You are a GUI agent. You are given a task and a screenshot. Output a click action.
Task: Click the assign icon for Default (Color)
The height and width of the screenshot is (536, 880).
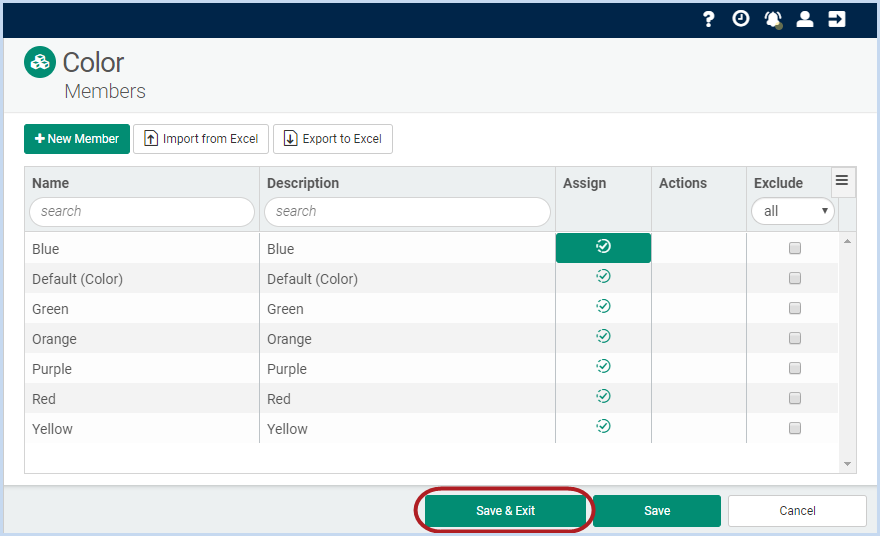point(603,276)
